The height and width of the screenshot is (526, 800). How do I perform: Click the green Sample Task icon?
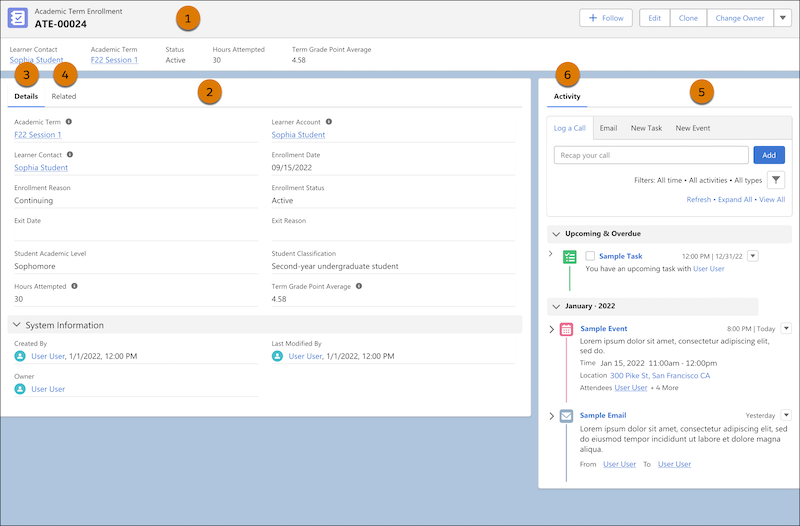tap(570, 257)
